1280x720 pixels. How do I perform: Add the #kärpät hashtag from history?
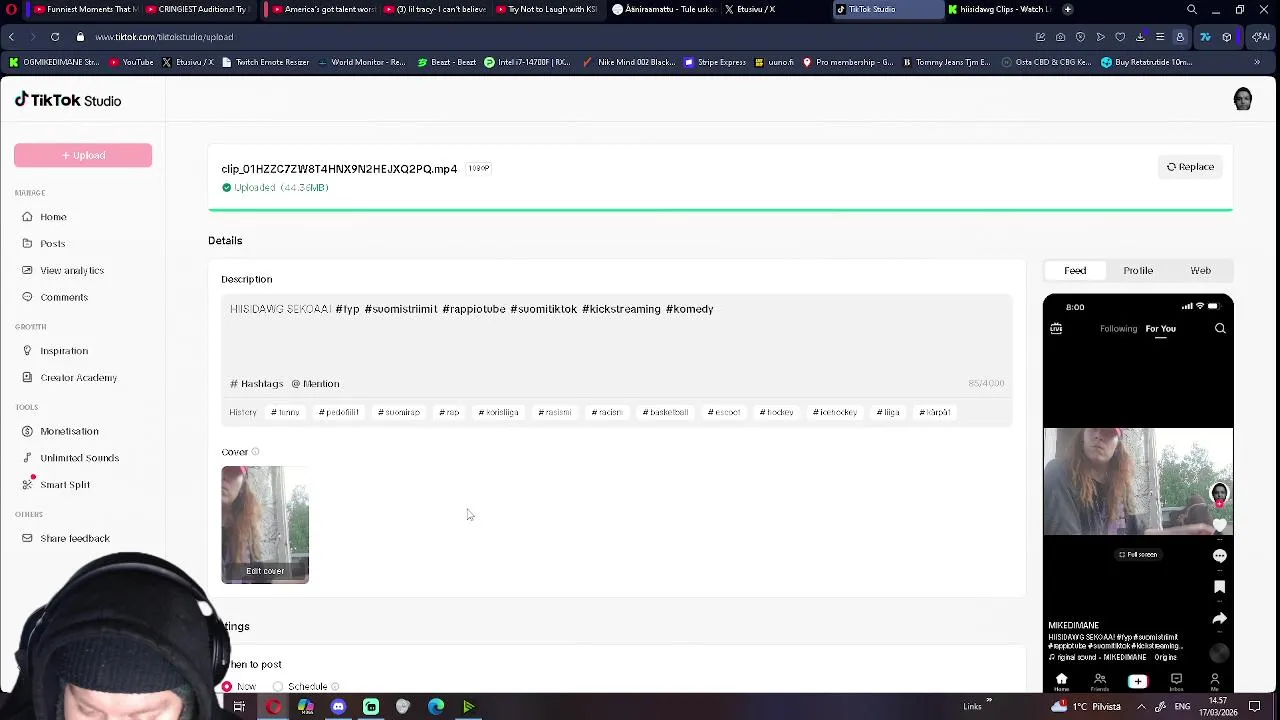(x=935, y=412)
